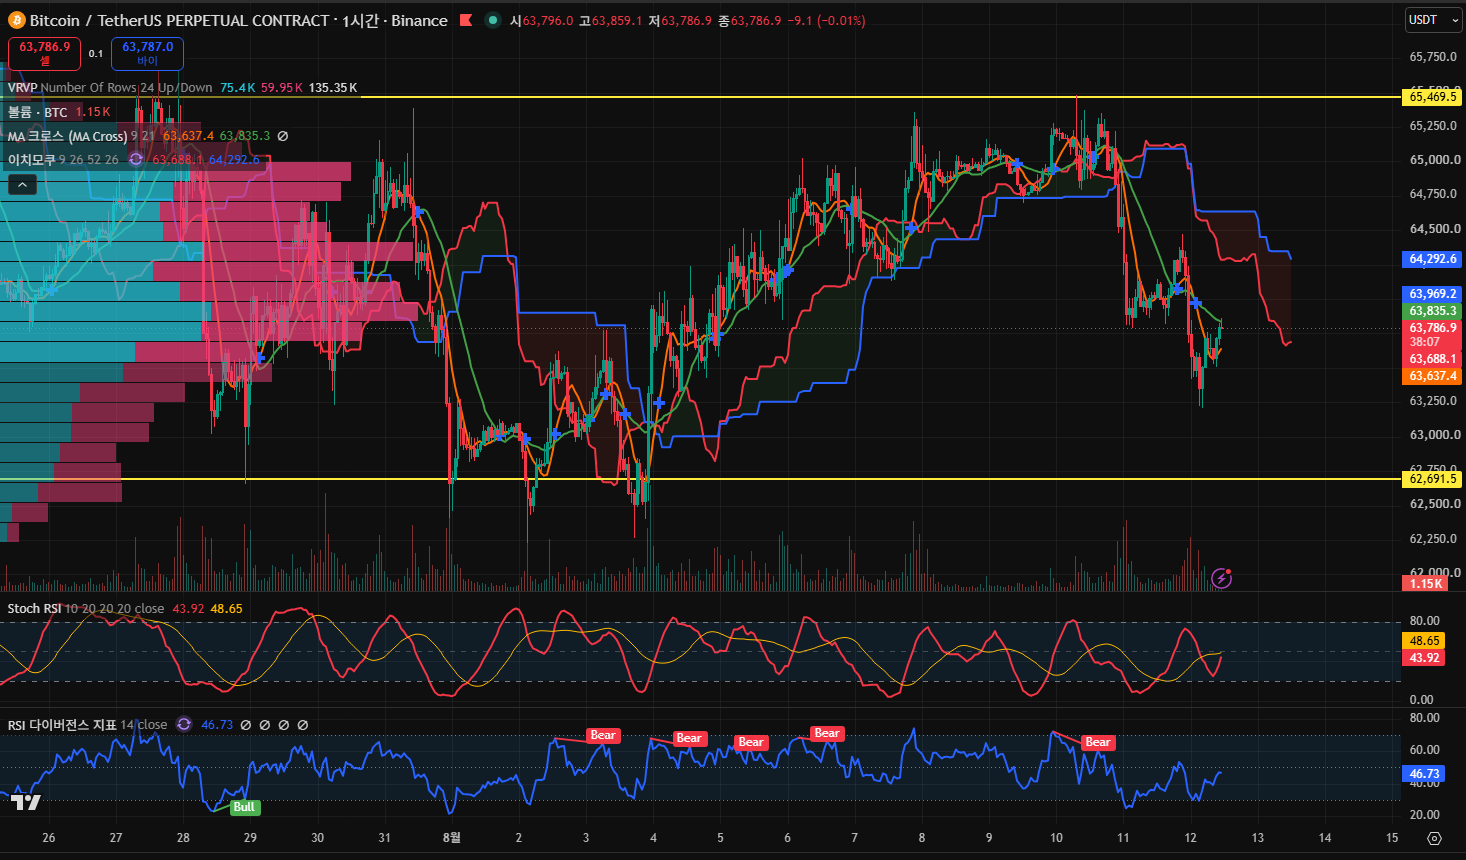
Task: Open the TradingView logo
Action: tap(26, 801)
